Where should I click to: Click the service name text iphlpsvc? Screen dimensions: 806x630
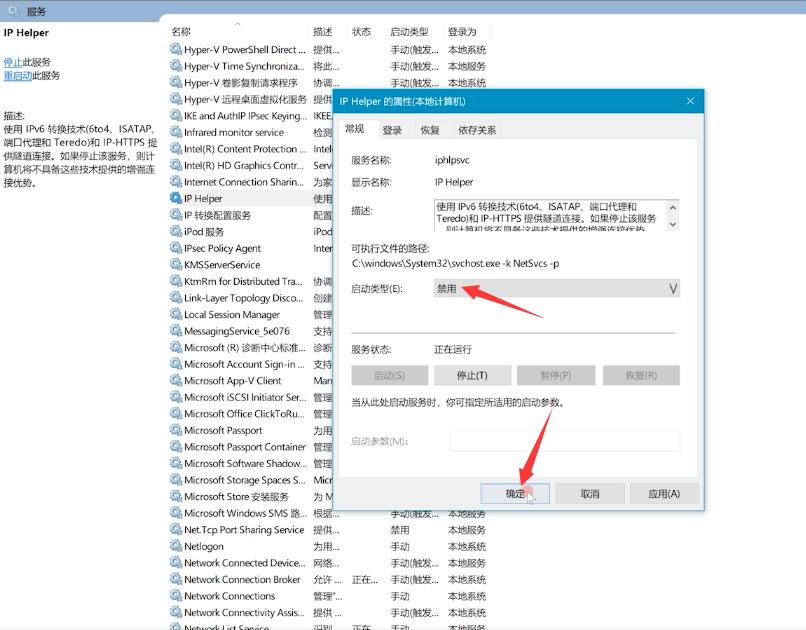[x=452, y=160]
